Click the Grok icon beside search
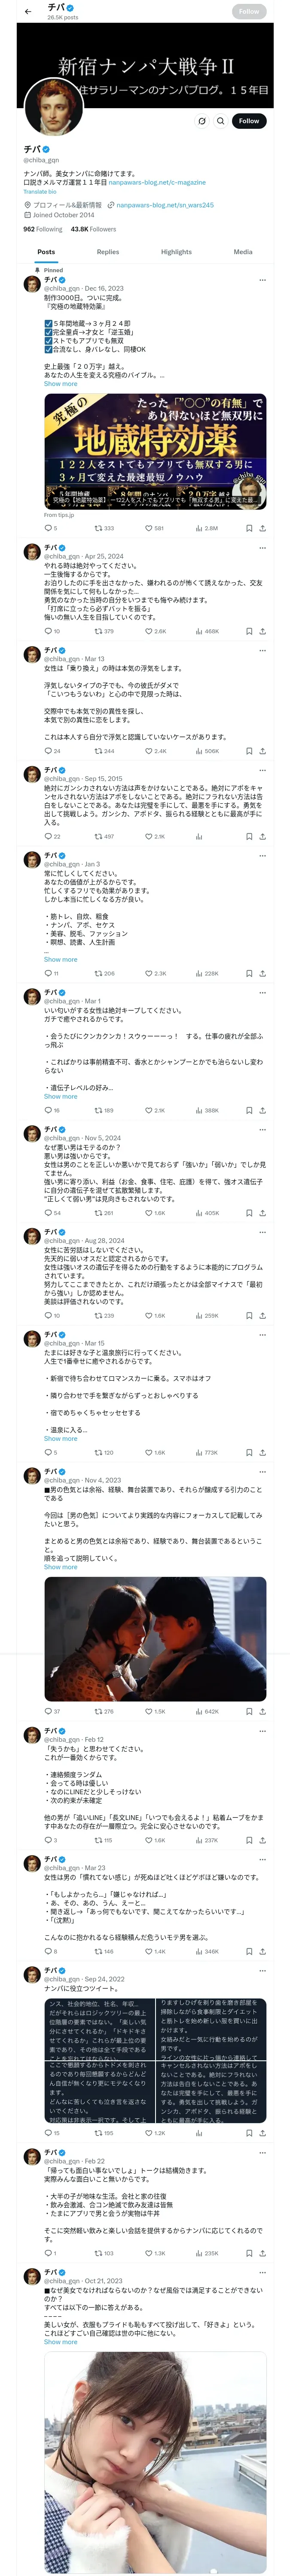The image size is (290, 2576). 201,121
